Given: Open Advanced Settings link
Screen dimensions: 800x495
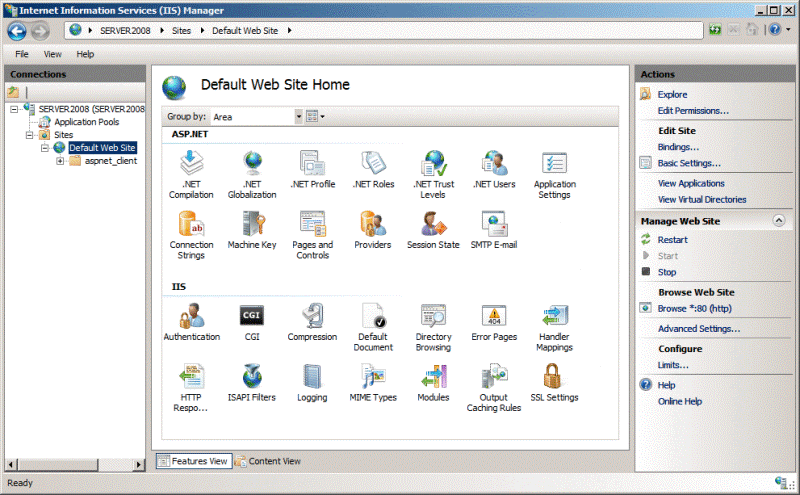Looking at the screenshot, I should pos(698,329).
